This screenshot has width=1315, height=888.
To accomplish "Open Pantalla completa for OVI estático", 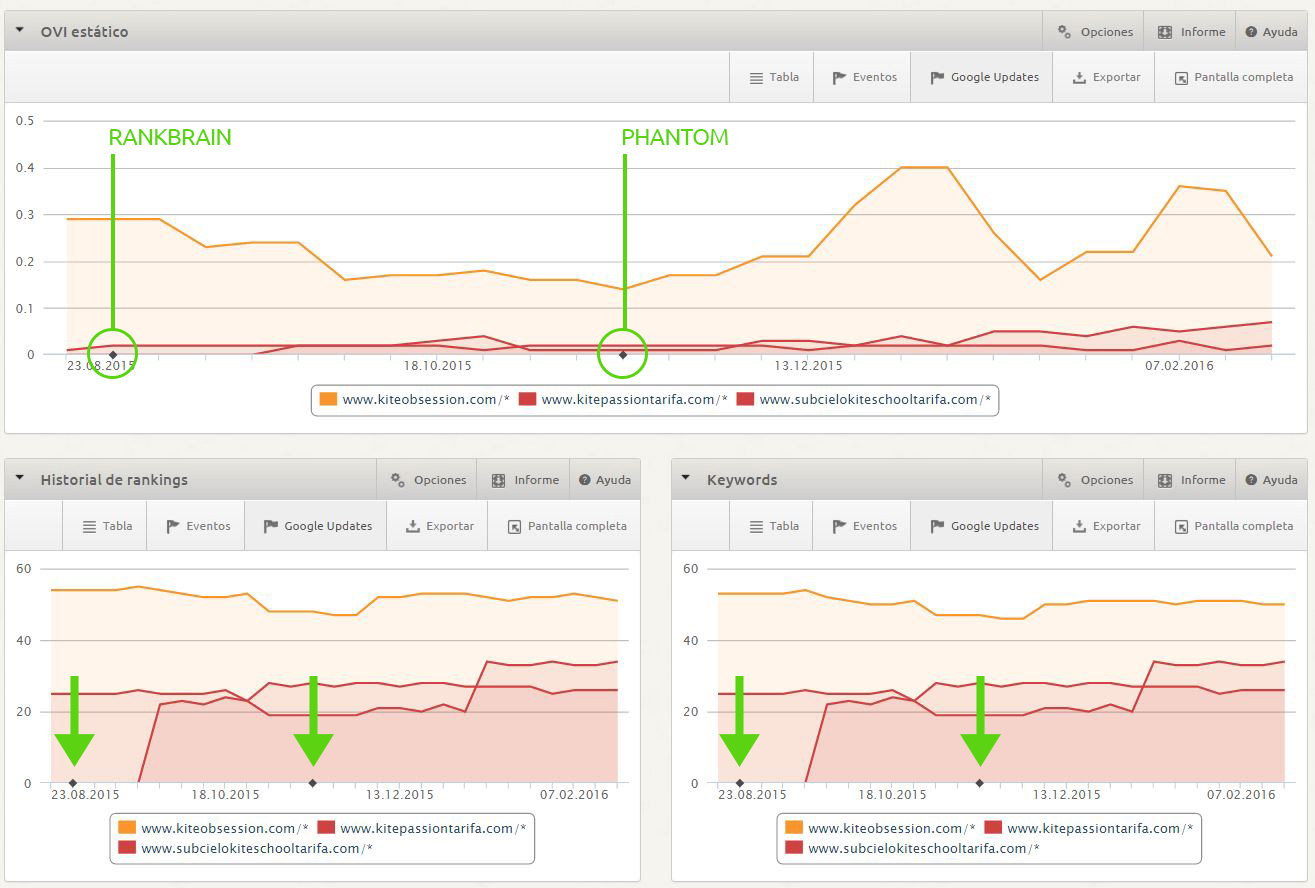I will [x=1232, y=77].
